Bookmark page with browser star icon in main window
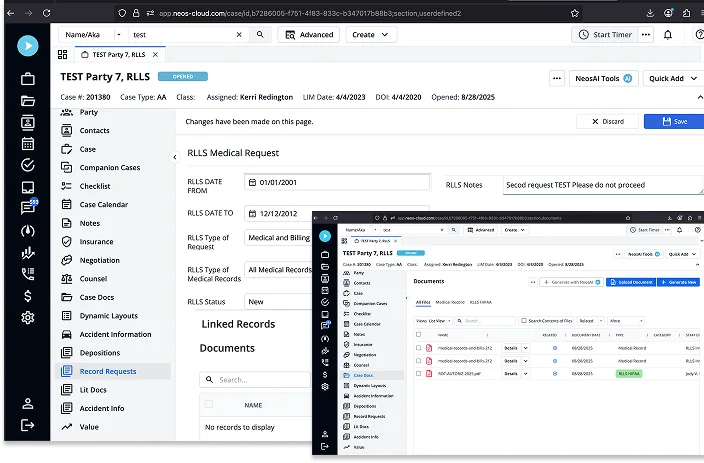 (x=575, y=13)
